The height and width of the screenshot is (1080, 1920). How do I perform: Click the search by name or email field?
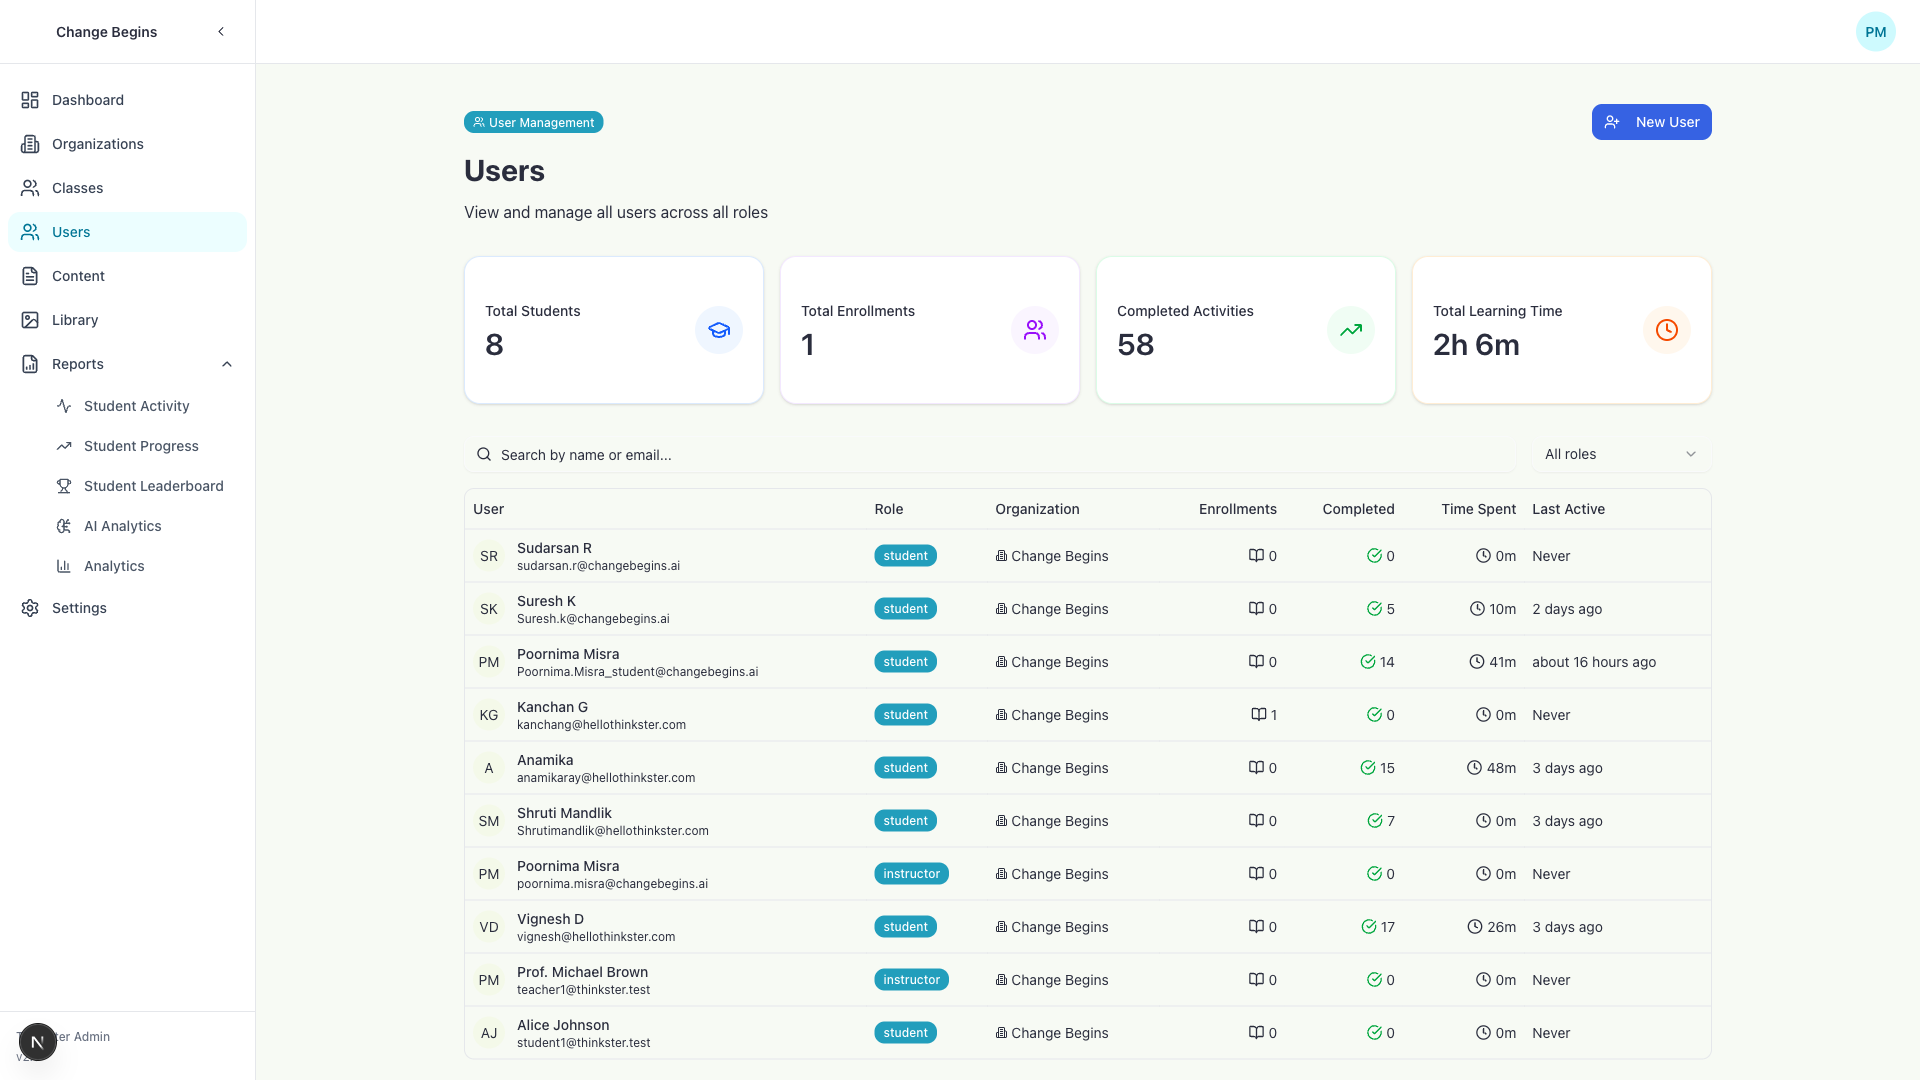tap(990, 455)
